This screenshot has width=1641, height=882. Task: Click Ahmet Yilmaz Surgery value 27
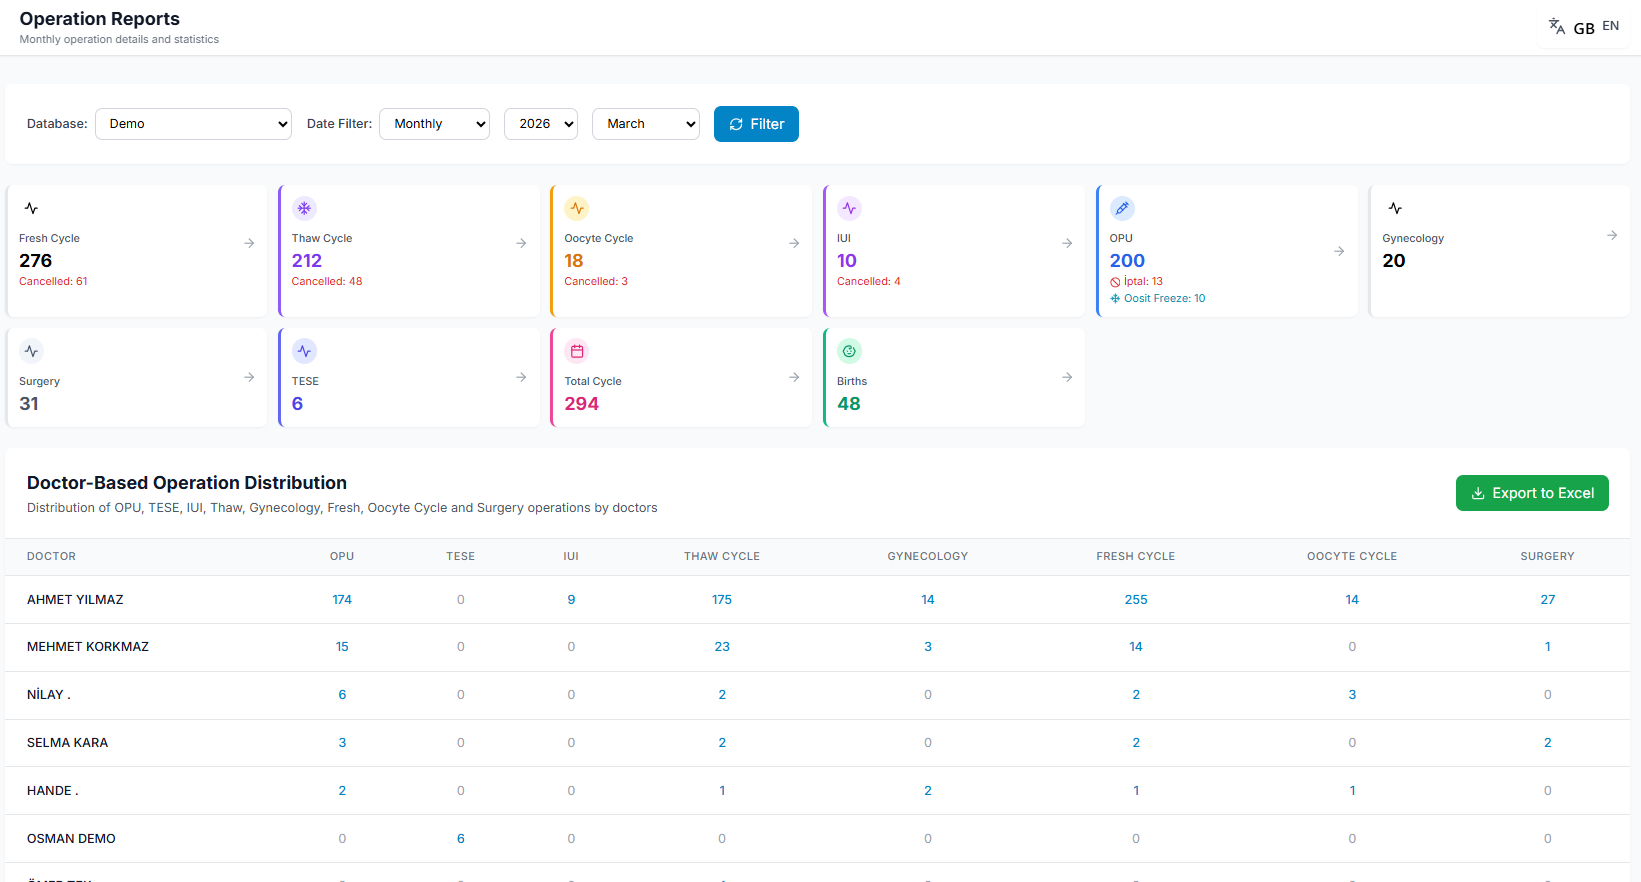point(1547,600)
